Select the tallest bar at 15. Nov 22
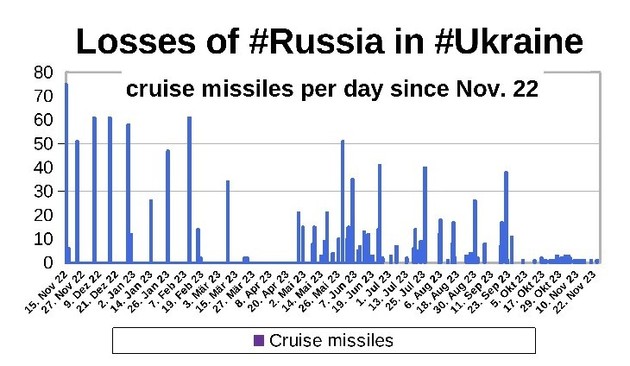 click(66, 173)
